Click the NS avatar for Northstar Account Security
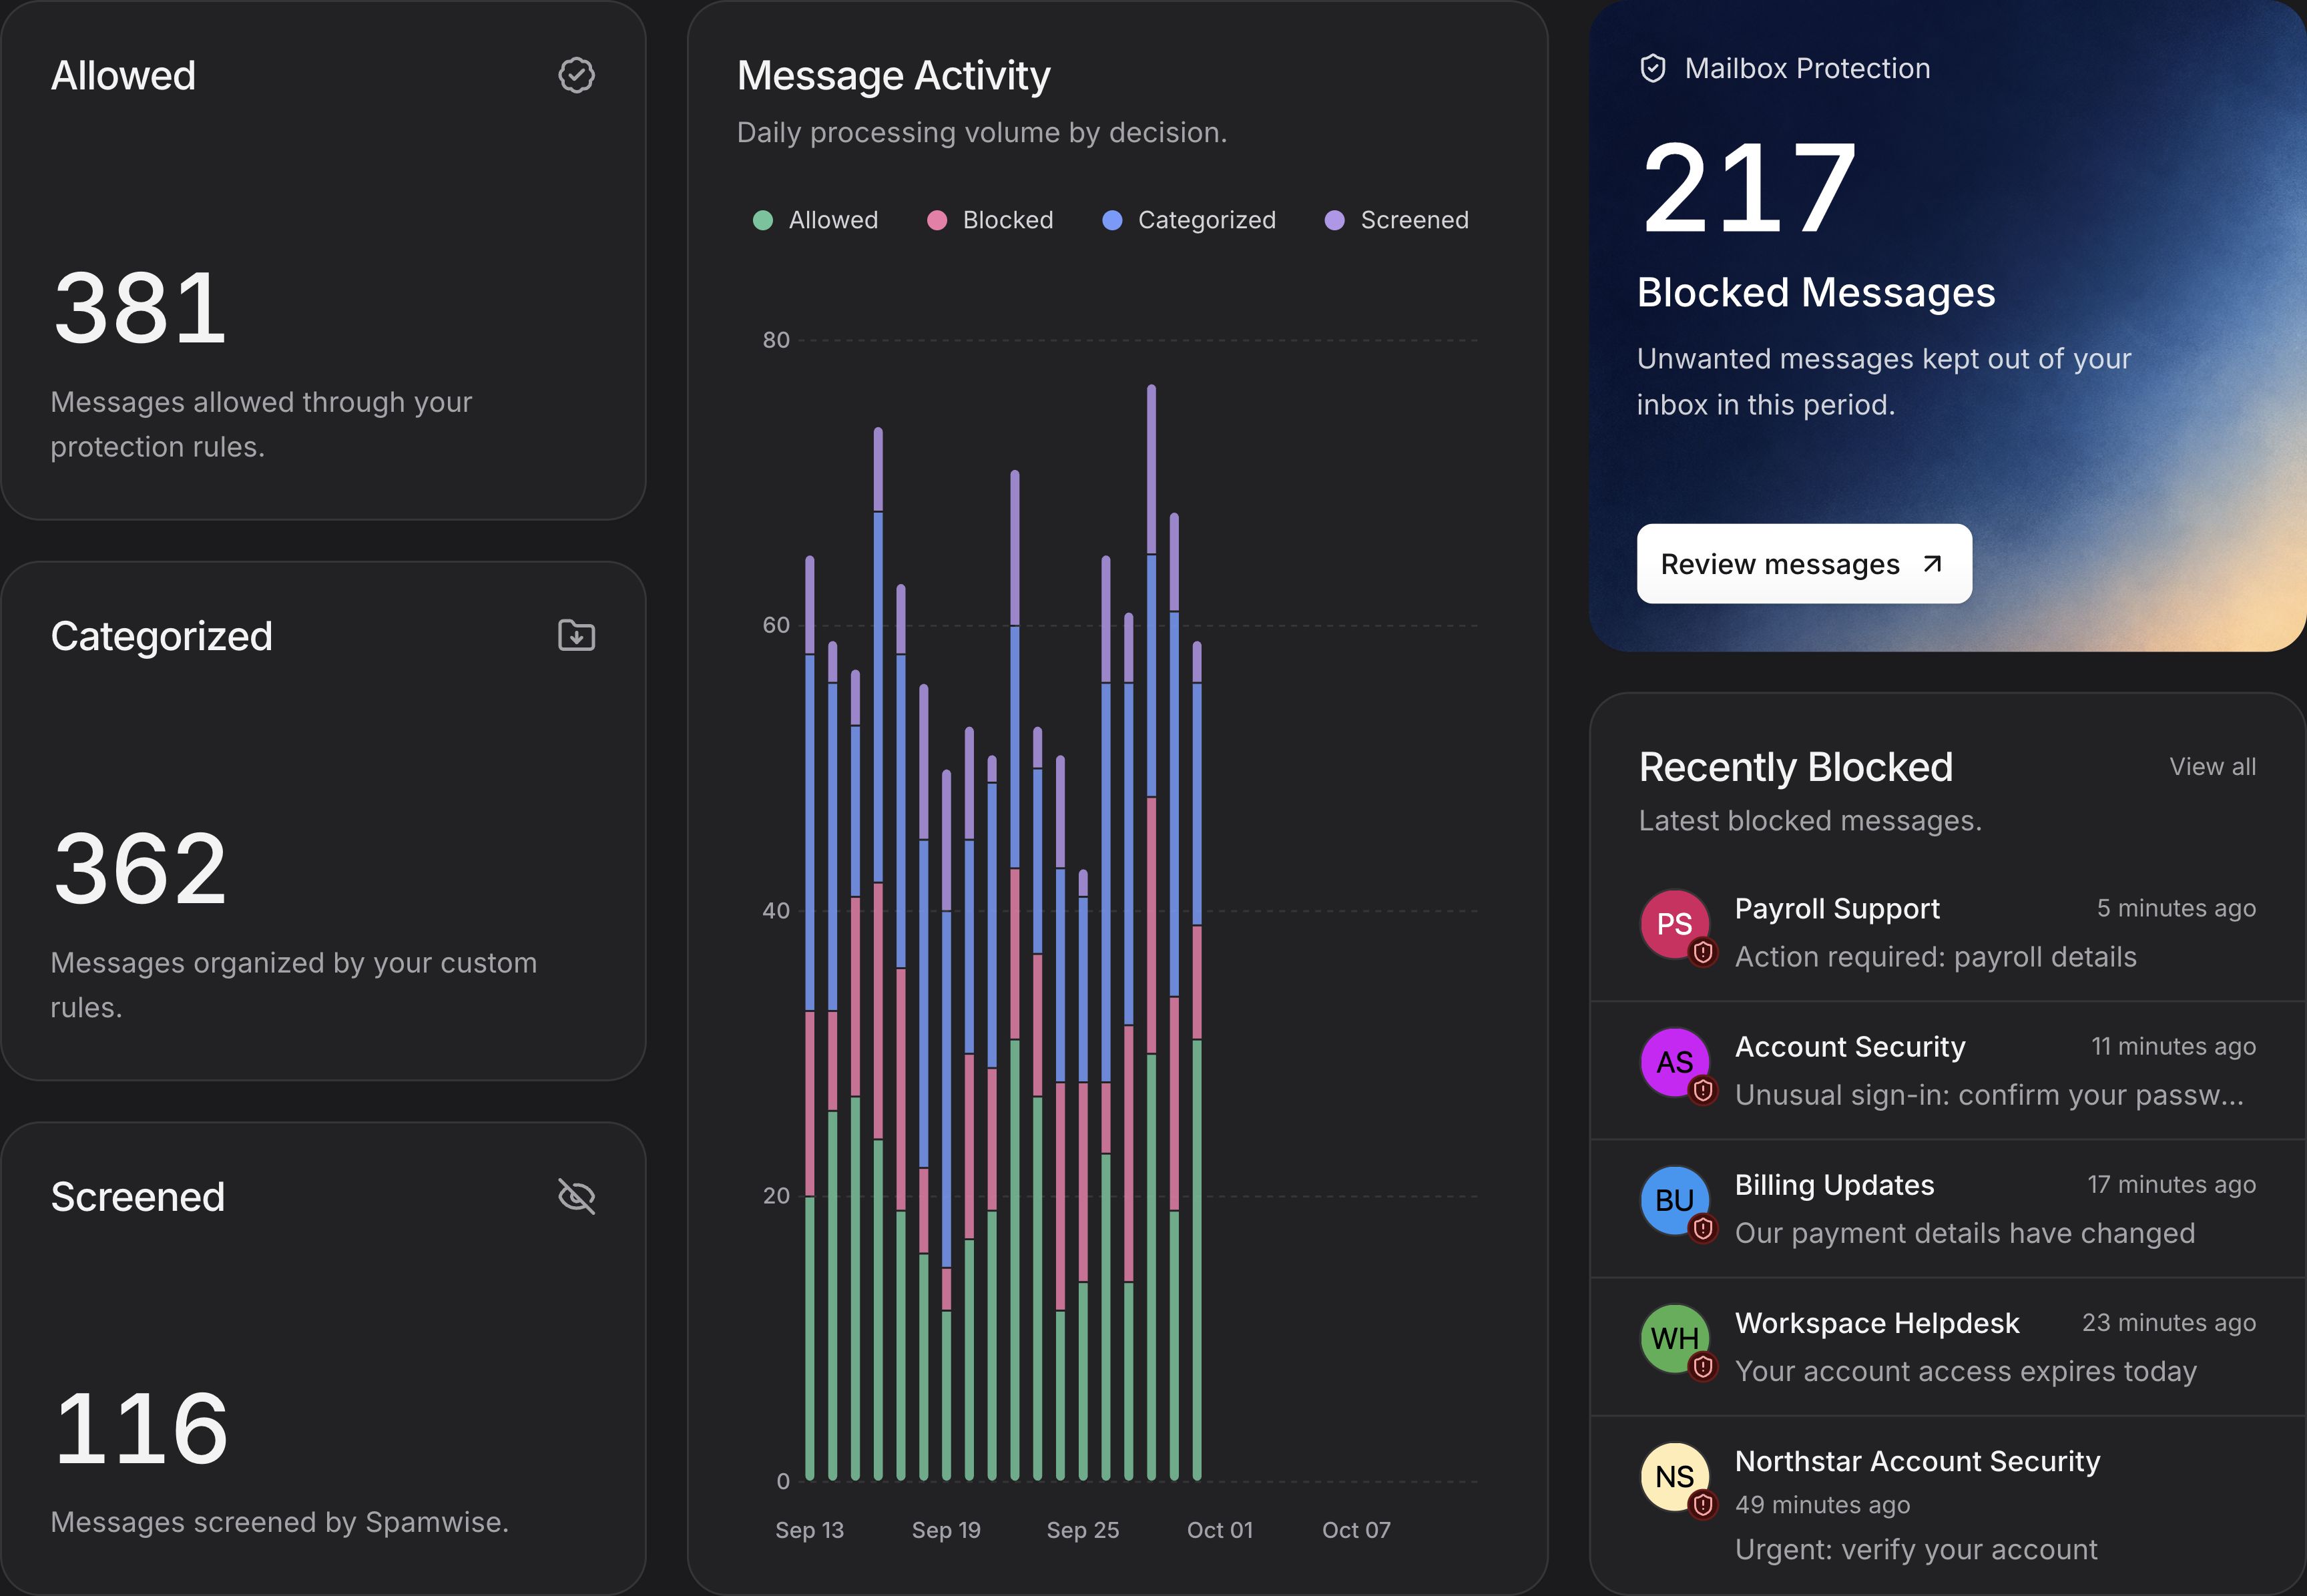This screenshot has height=1596, width=2307. click(x=1674, y=1476)
